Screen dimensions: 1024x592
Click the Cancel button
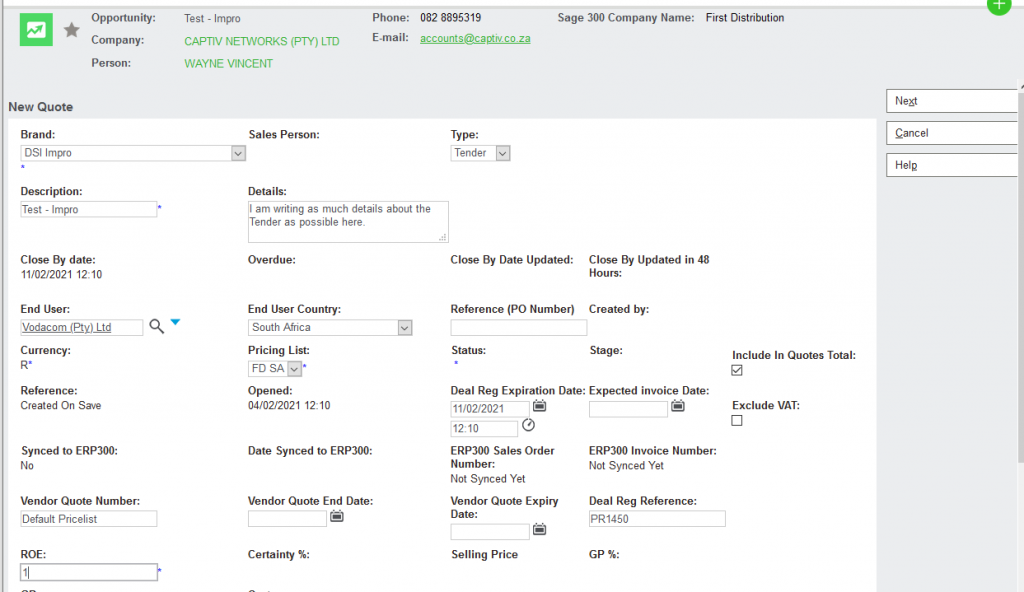coord(950,133)
